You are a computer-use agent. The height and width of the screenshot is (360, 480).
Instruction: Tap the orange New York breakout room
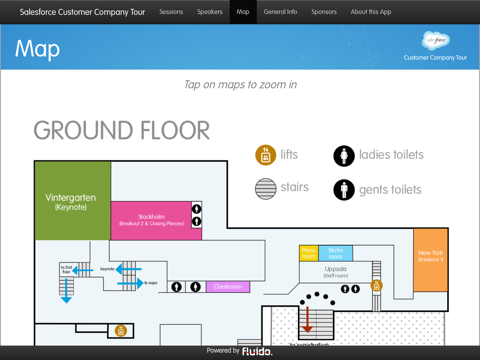point(430,260)
